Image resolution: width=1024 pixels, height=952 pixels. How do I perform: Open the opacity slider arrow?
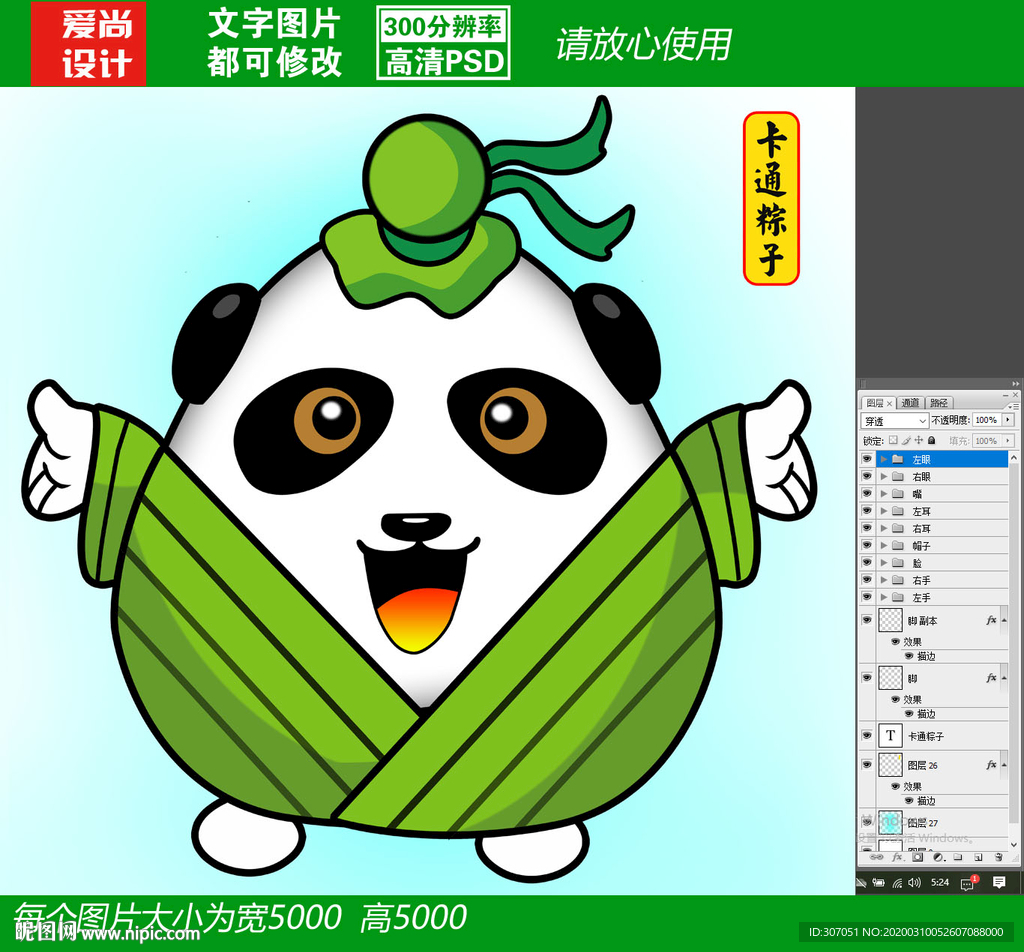[x=1007, y=421]
